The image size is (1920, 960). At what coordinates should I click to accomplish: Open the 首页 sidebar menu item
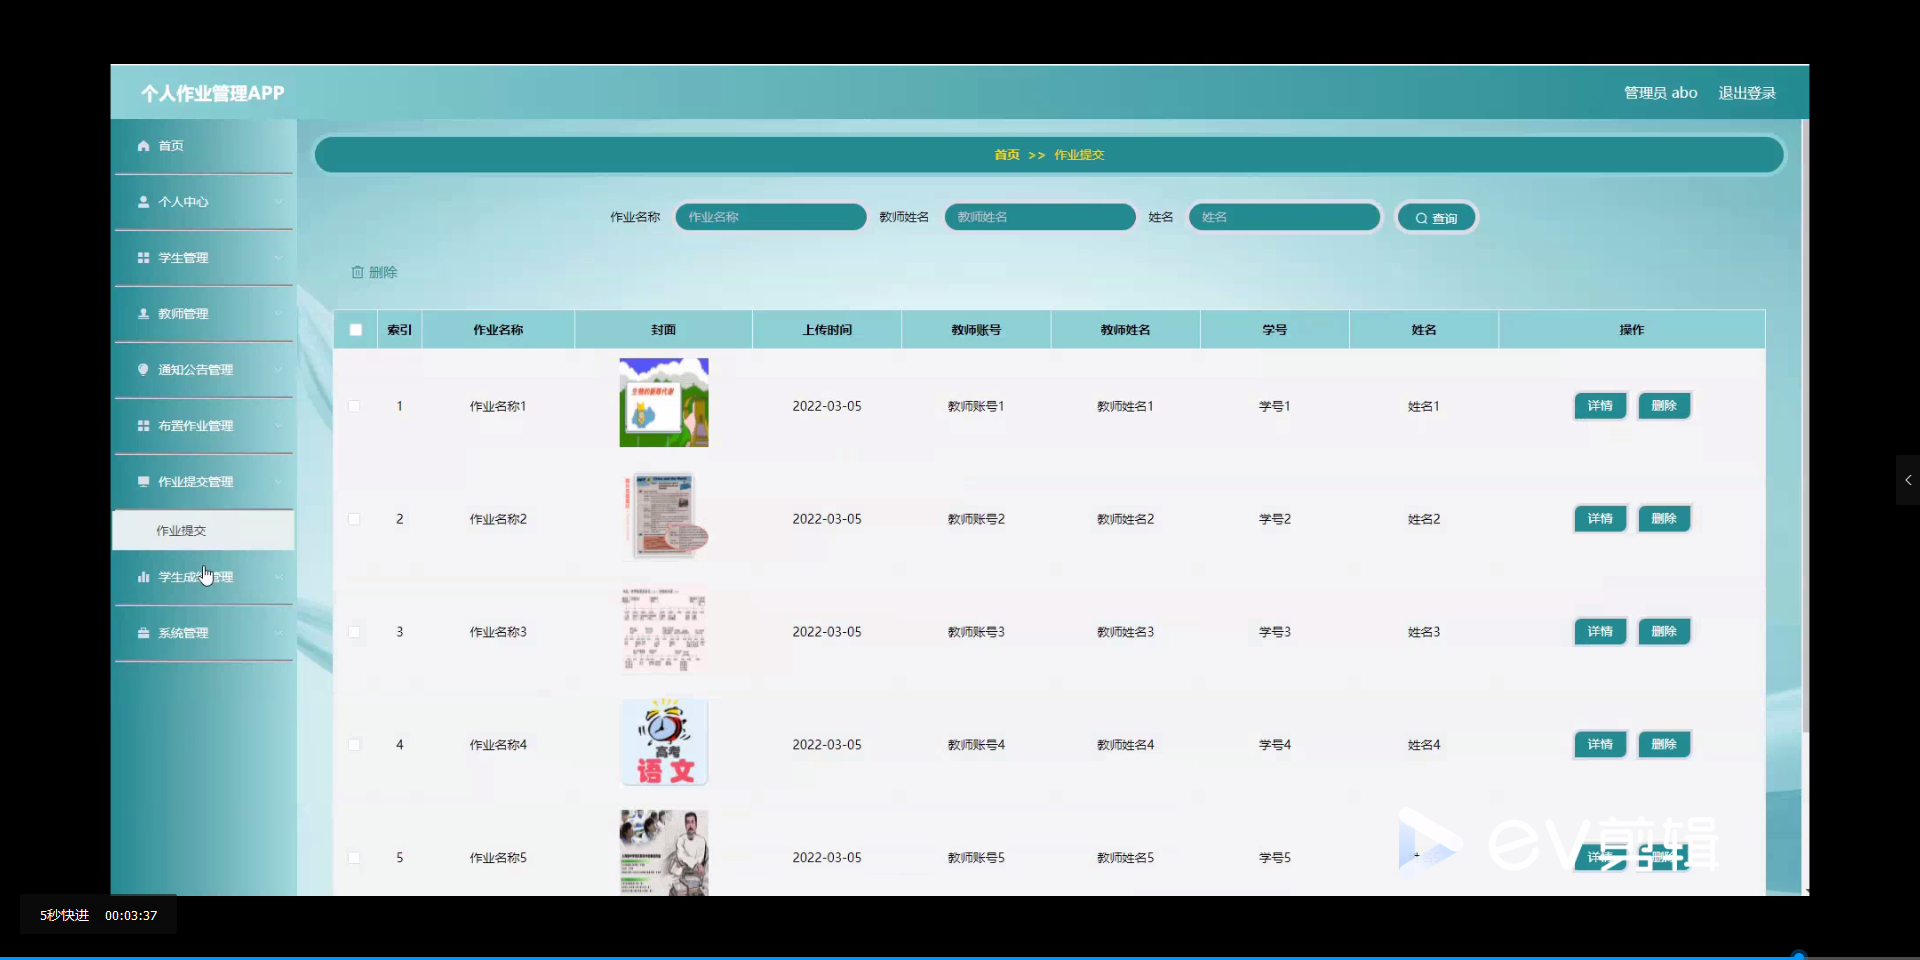click(204, 146)
